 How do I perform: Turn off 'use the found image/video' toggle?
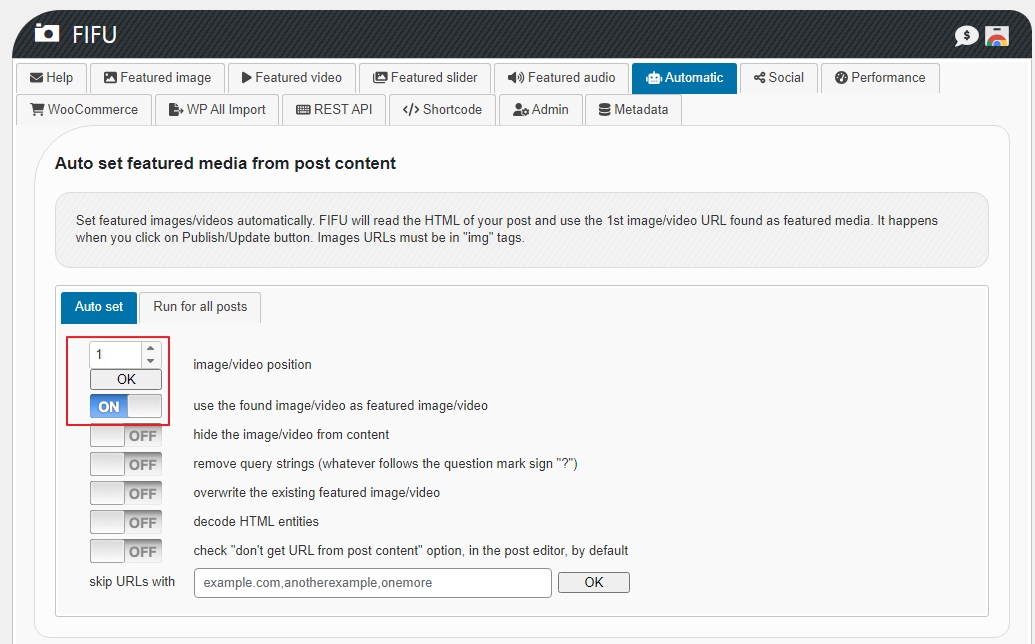(125, 407)
